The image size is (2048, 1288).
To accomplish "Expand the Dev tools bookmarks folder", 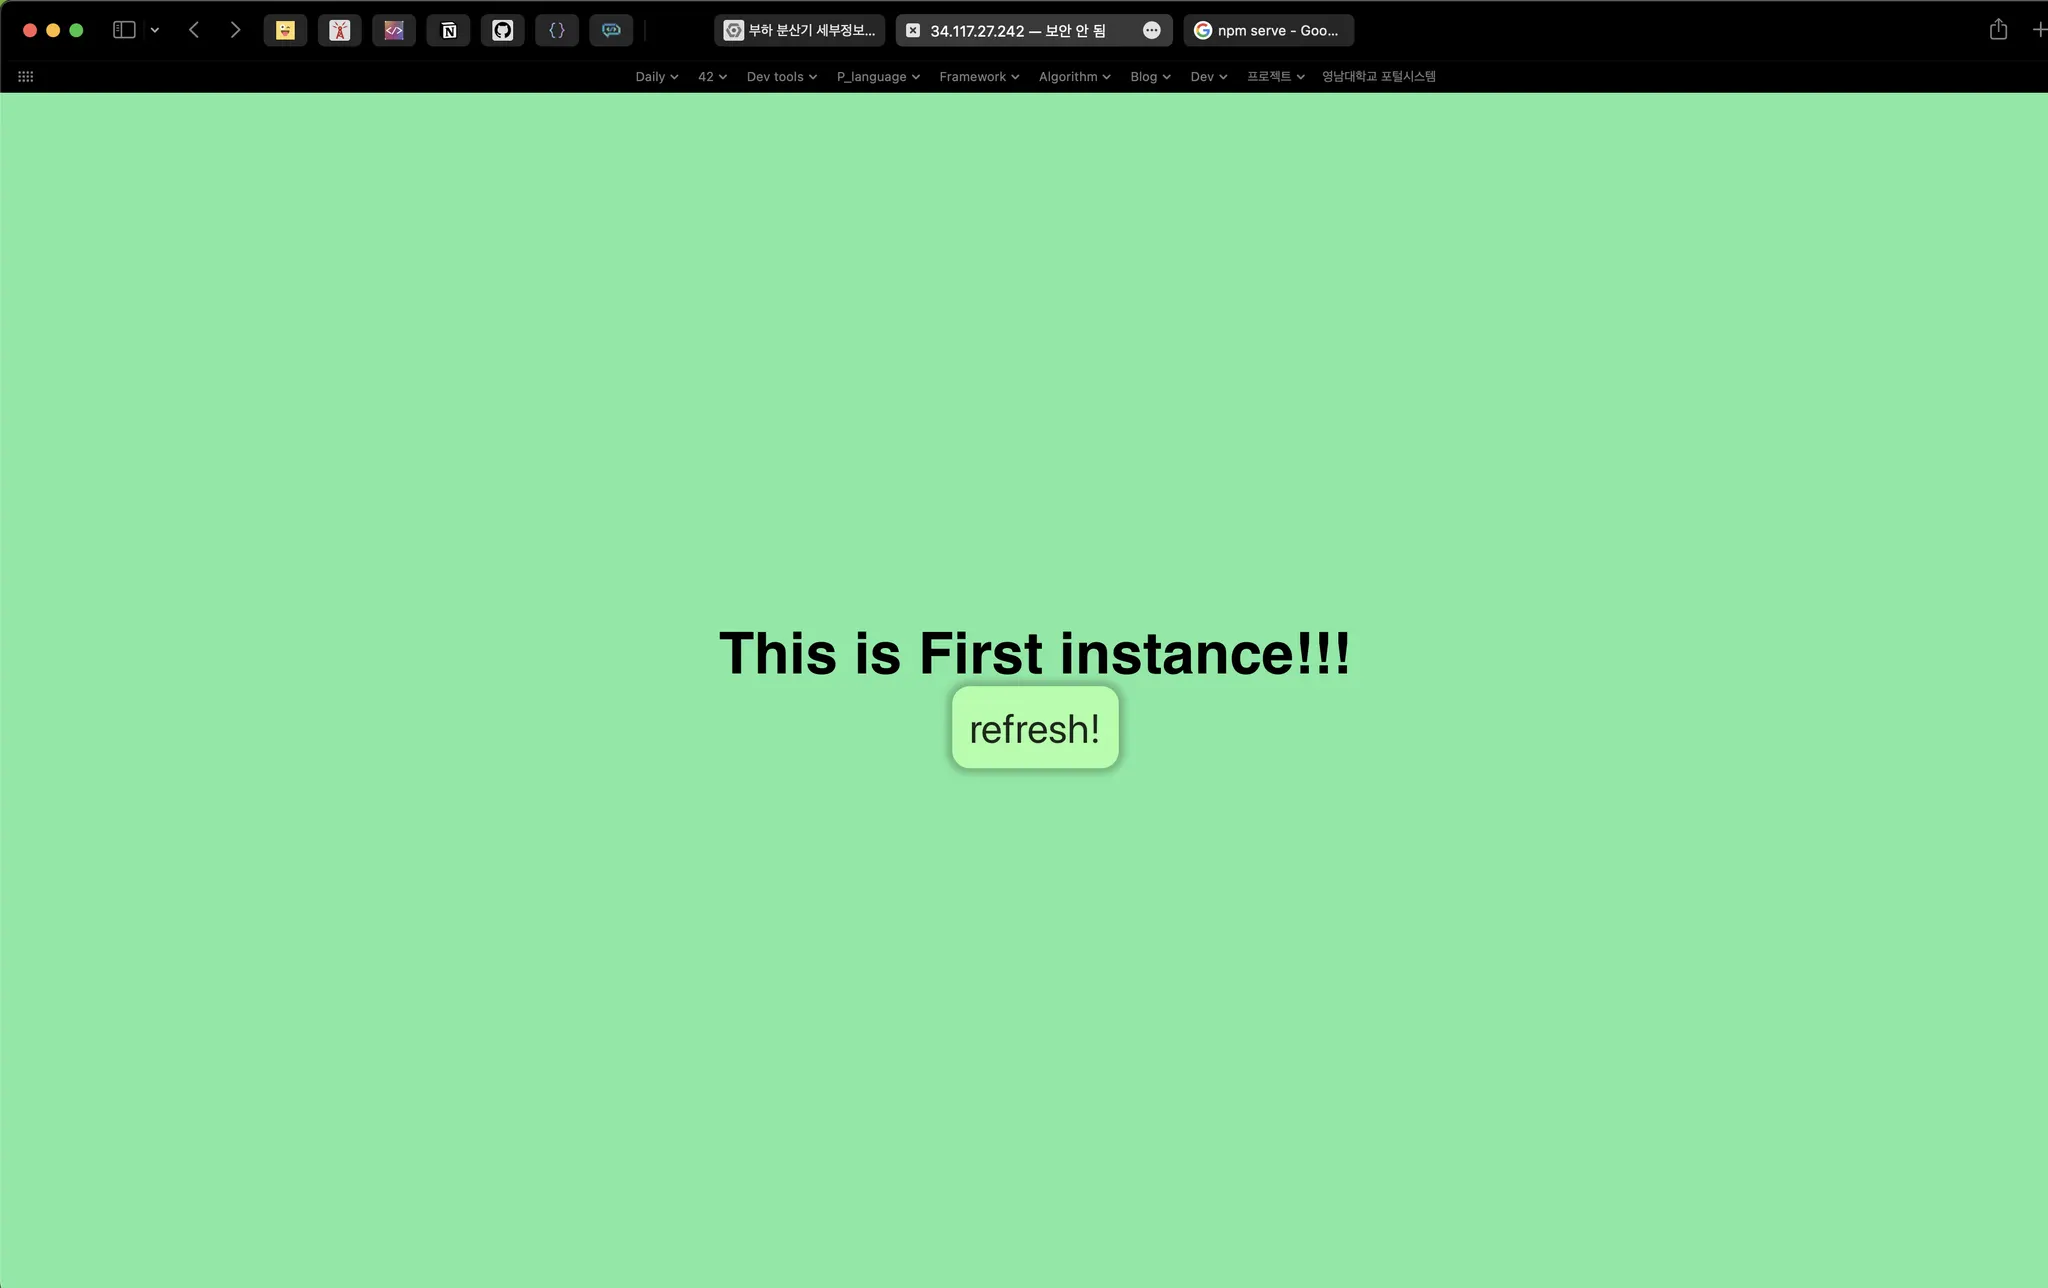I will 781,76.
